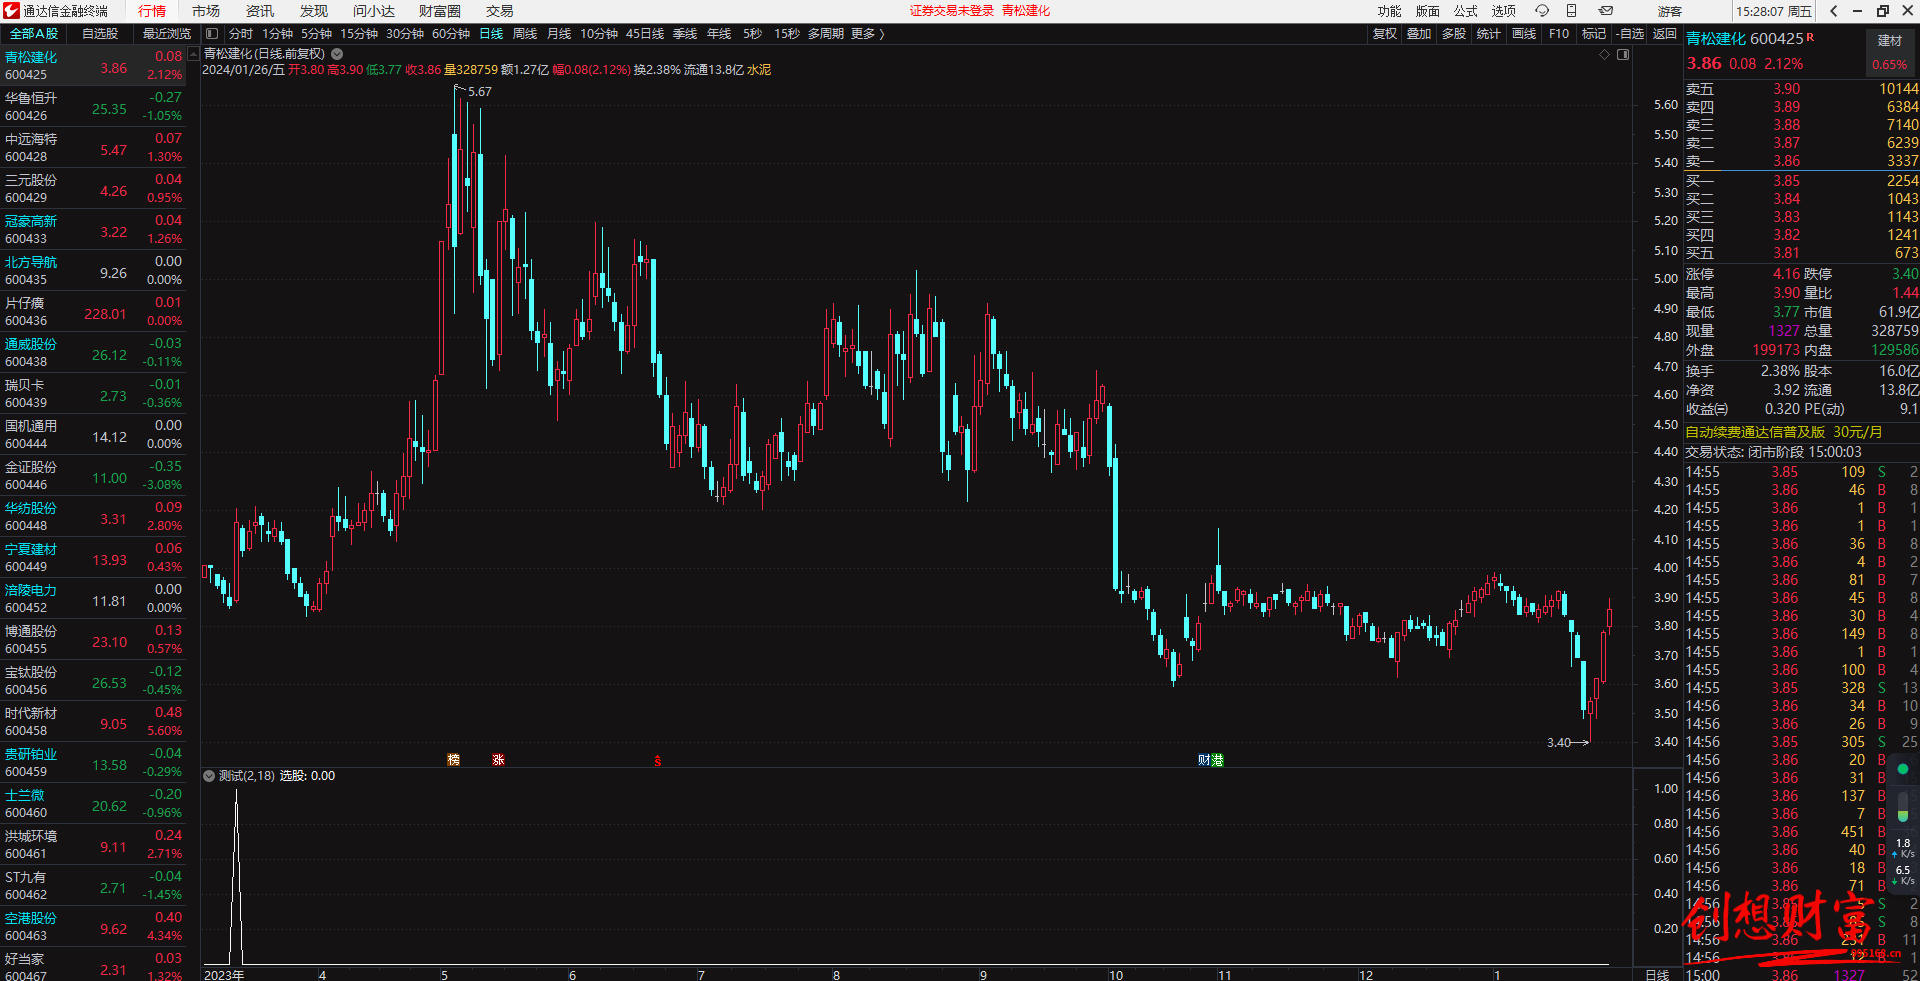Toggle the right info panel icon above chart
The height and width of the screenshot is (981, 1920).
(x=1623, y=55)
